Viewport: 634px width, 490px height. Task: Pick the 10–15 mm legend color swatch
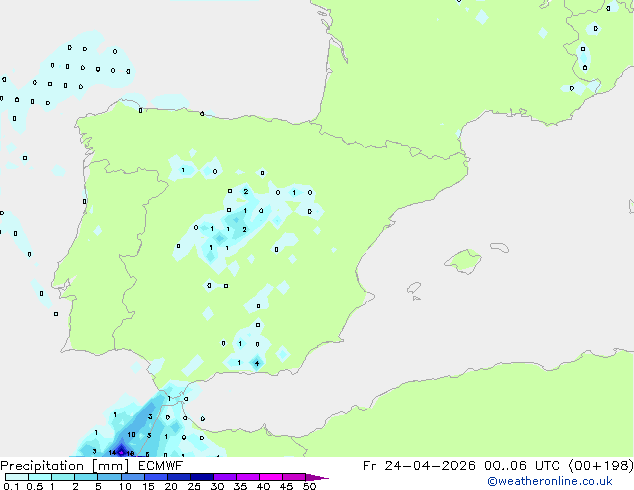coord(132,477)
